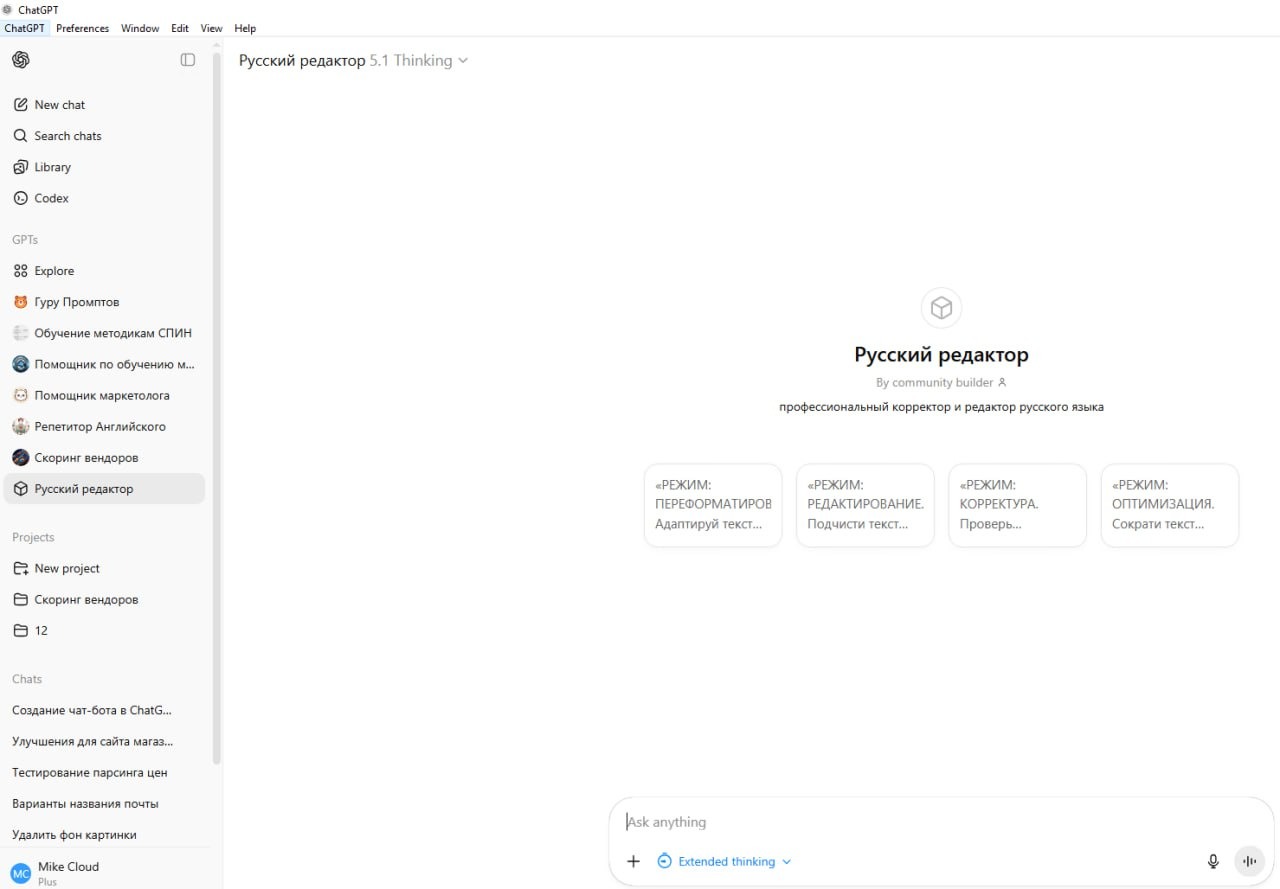Click the microphone dictation icon
The image size is (1280, 889).
click(1213, 861)
